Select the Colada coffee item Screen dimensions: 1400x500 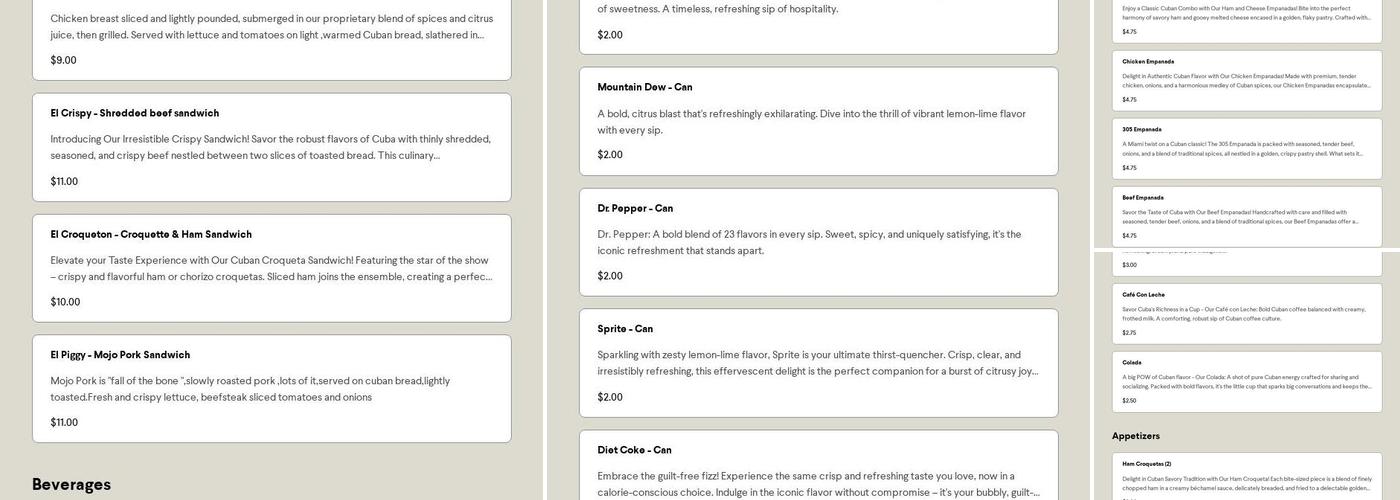[x=1246, y=381]
